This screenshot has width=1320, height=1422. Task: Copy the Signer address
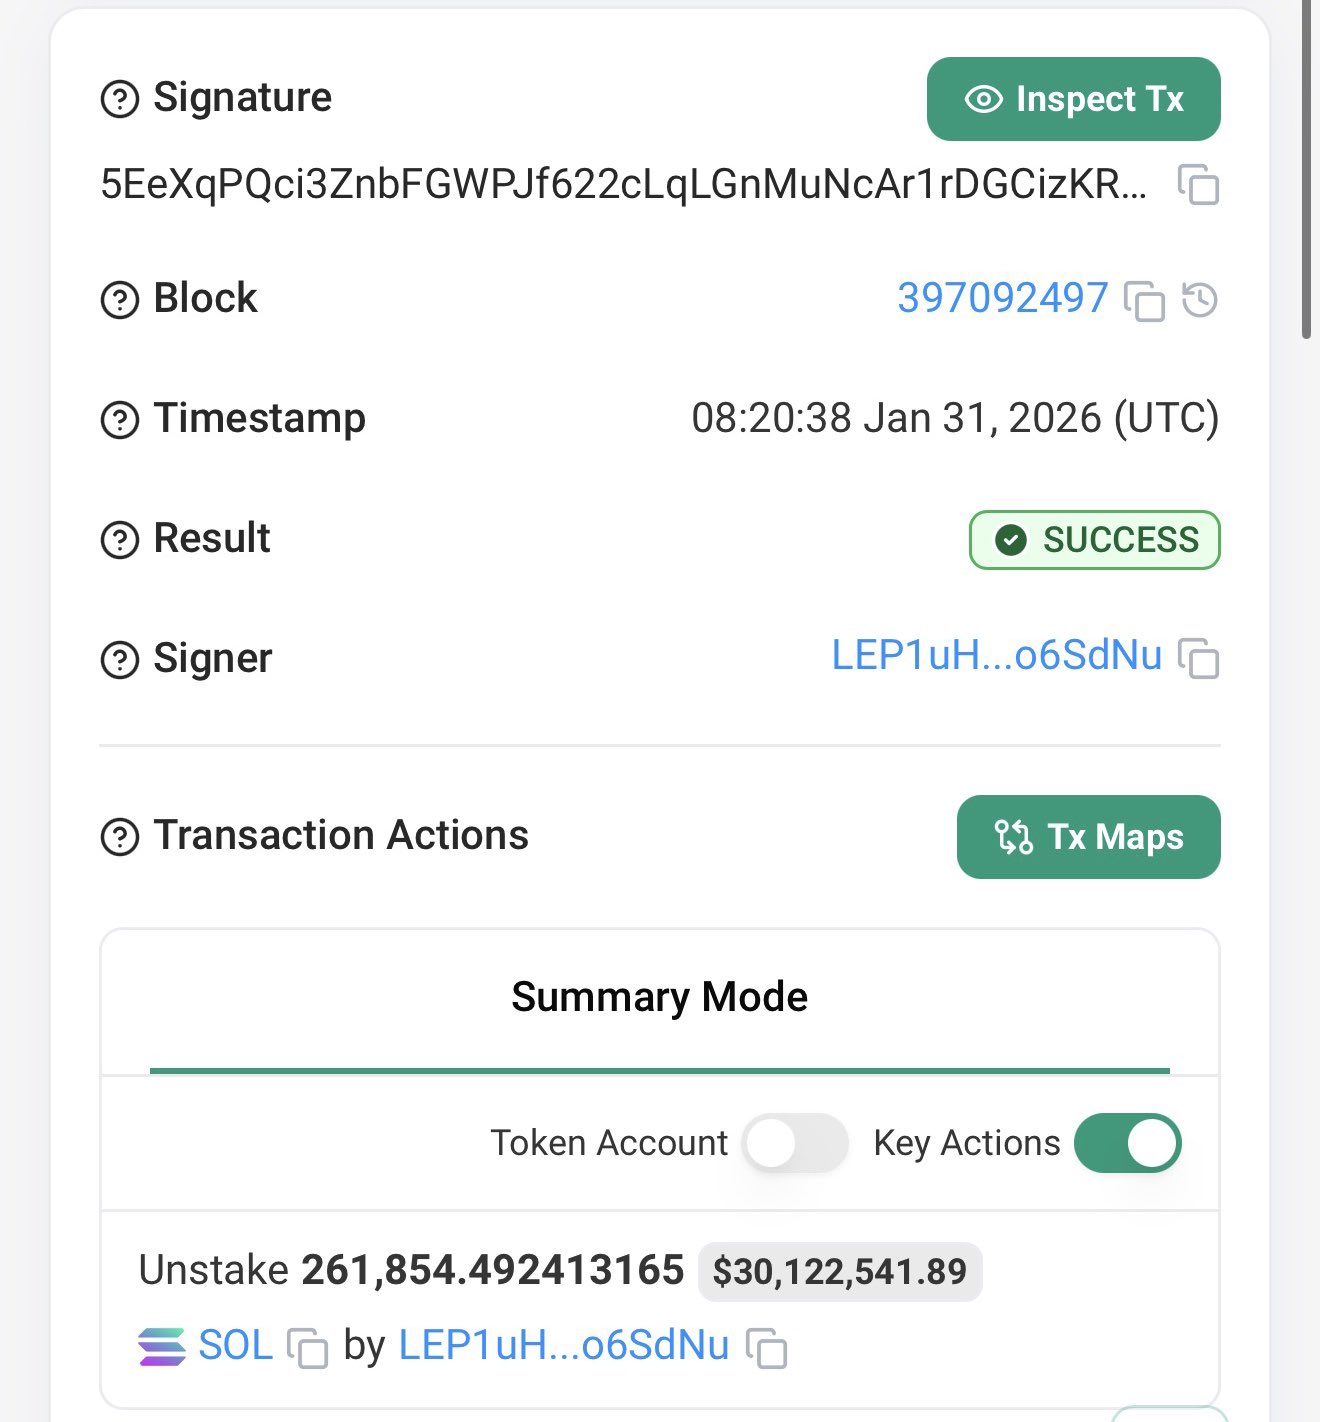(x=1198, y=658)
